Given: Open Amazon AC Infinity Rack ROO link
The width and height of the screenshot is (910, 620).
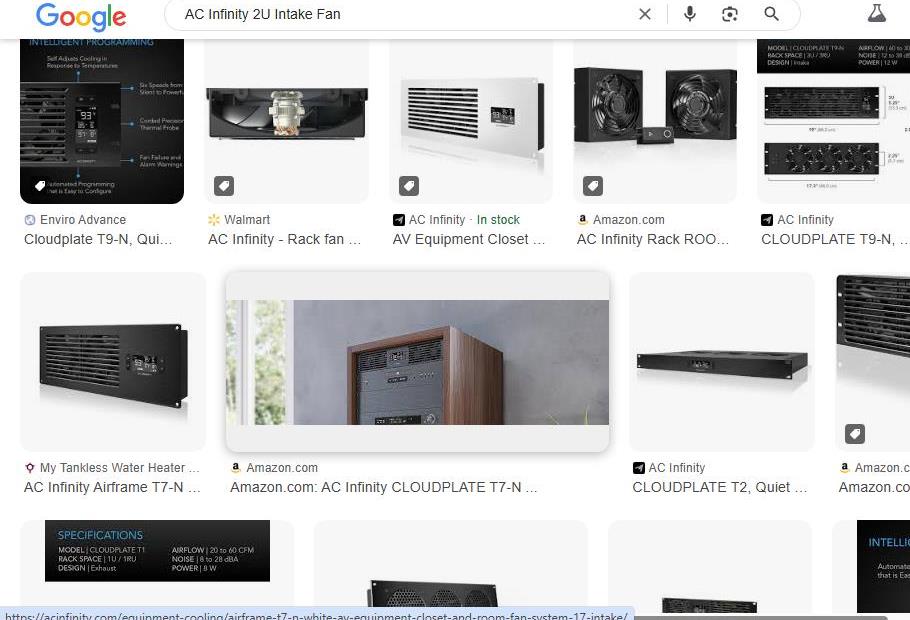Looking at the screenshot, I should point(653,239).
